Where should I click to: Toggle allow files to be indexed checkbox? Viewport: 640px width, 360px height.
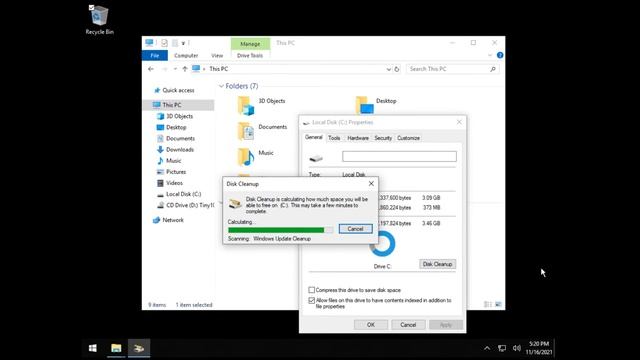point(312,300)
